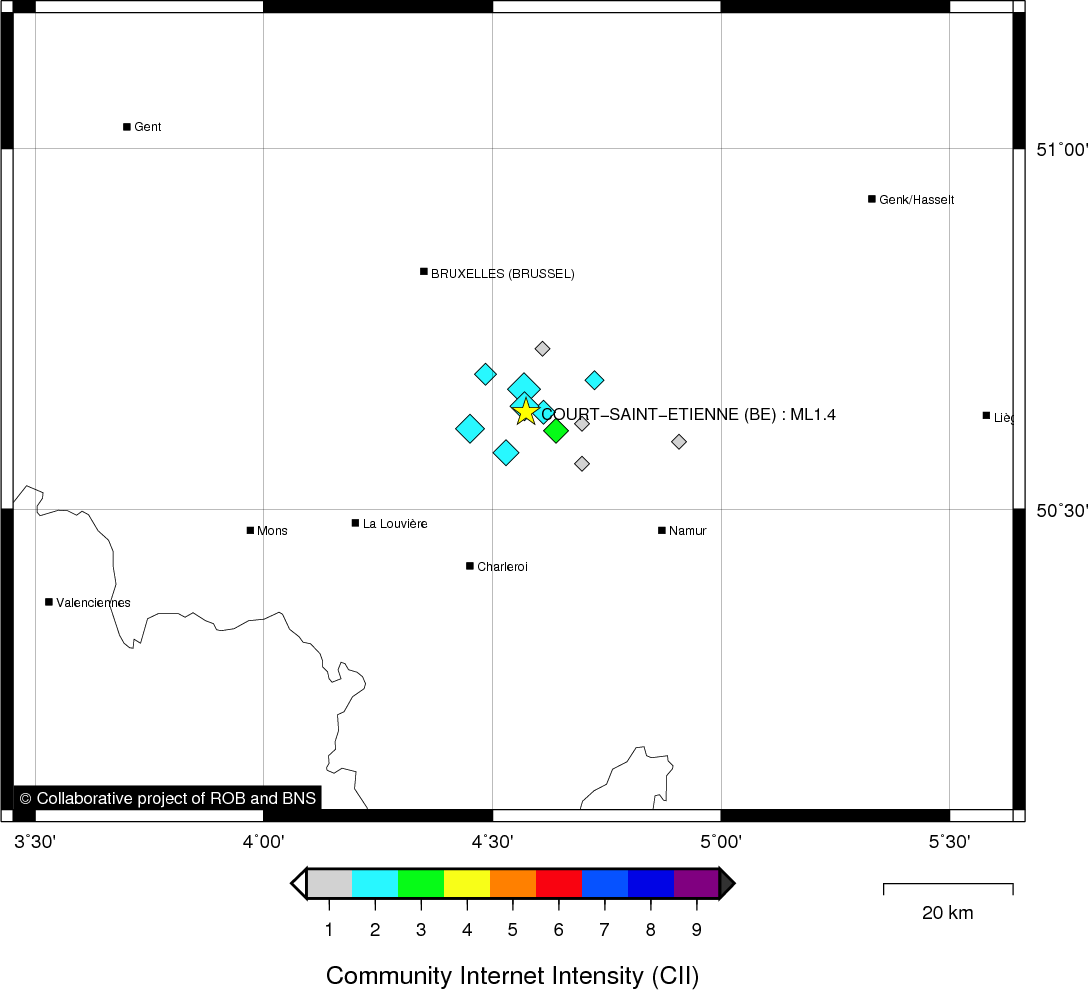Pick the purple intensity 9 swatch
The image size is (1088, 990).
coord(696,884)
